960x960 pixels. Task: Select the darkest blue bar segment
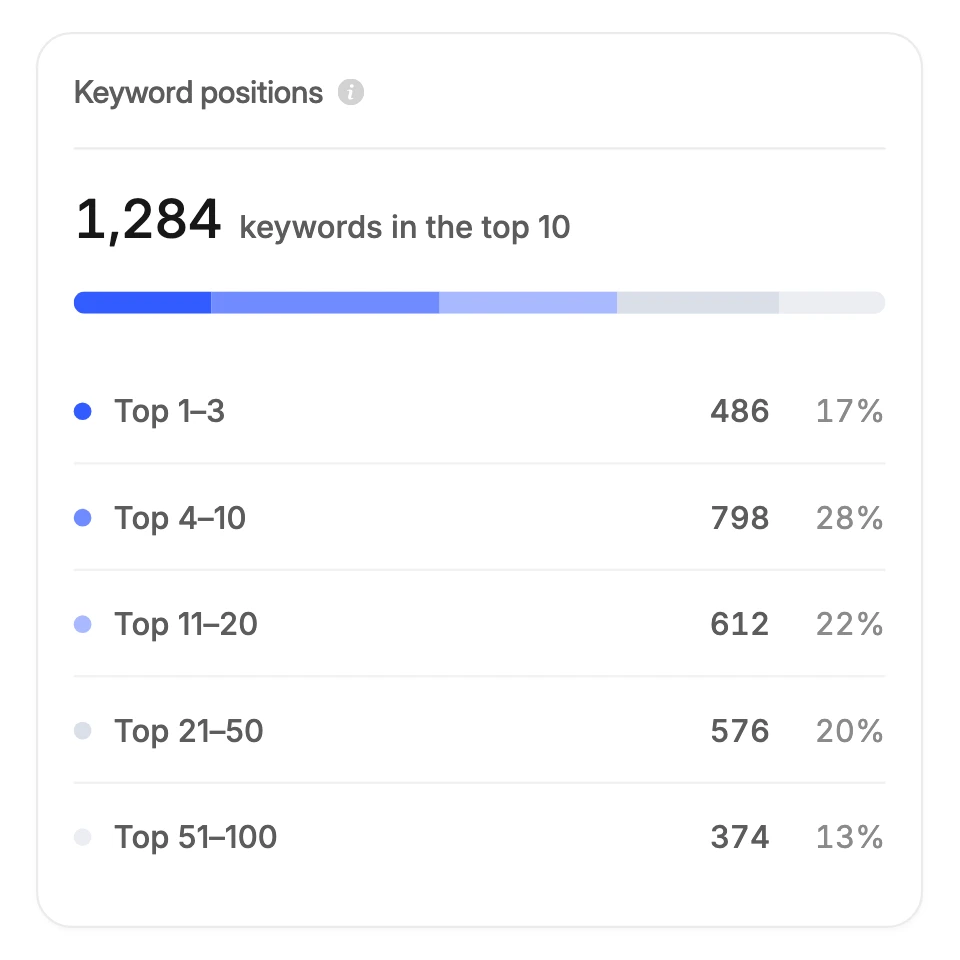coord(143,302)
